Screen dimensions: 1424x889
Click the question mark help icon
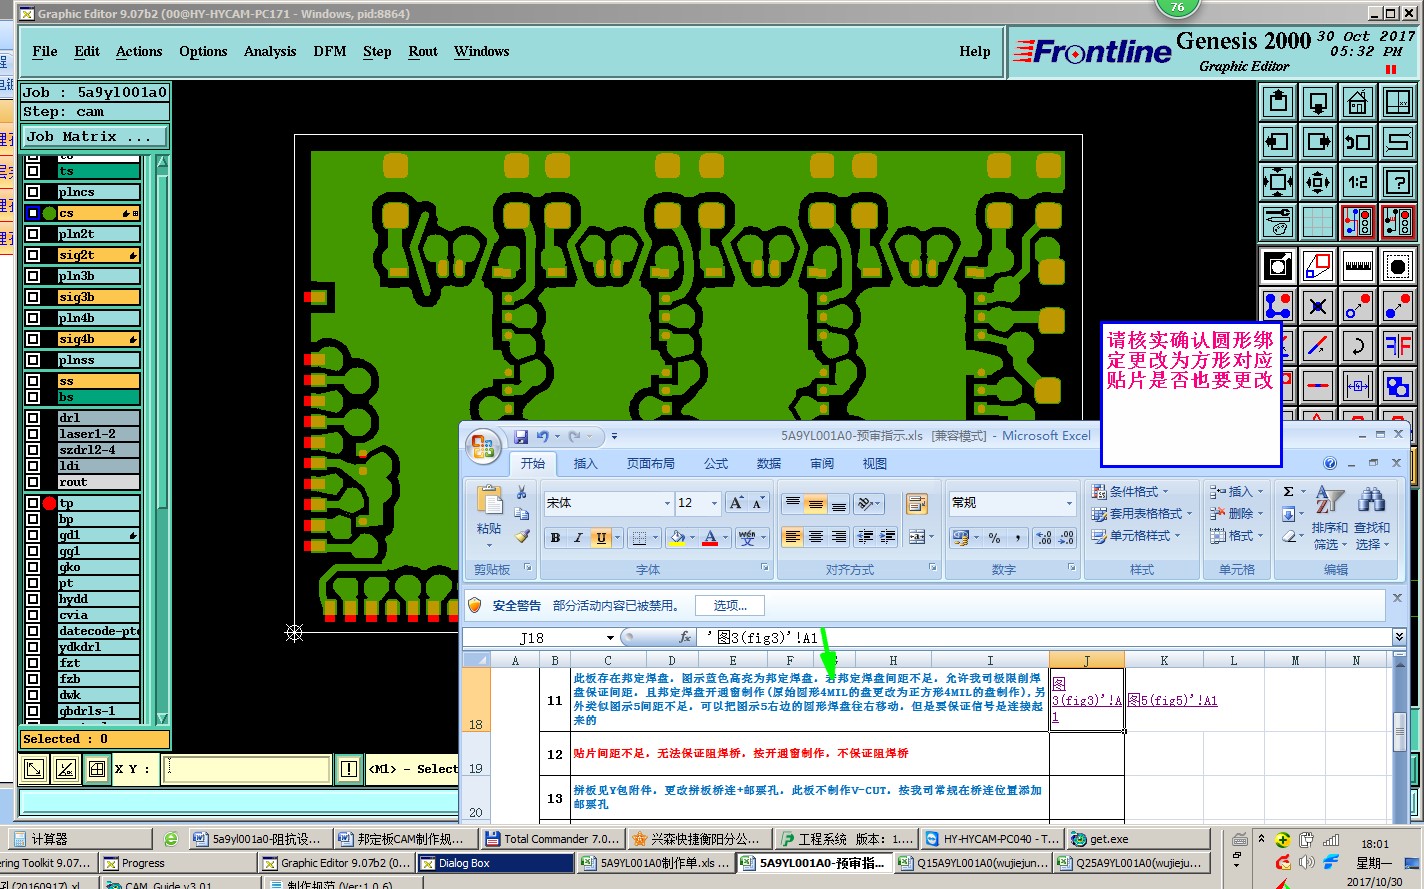[1398, 182]
